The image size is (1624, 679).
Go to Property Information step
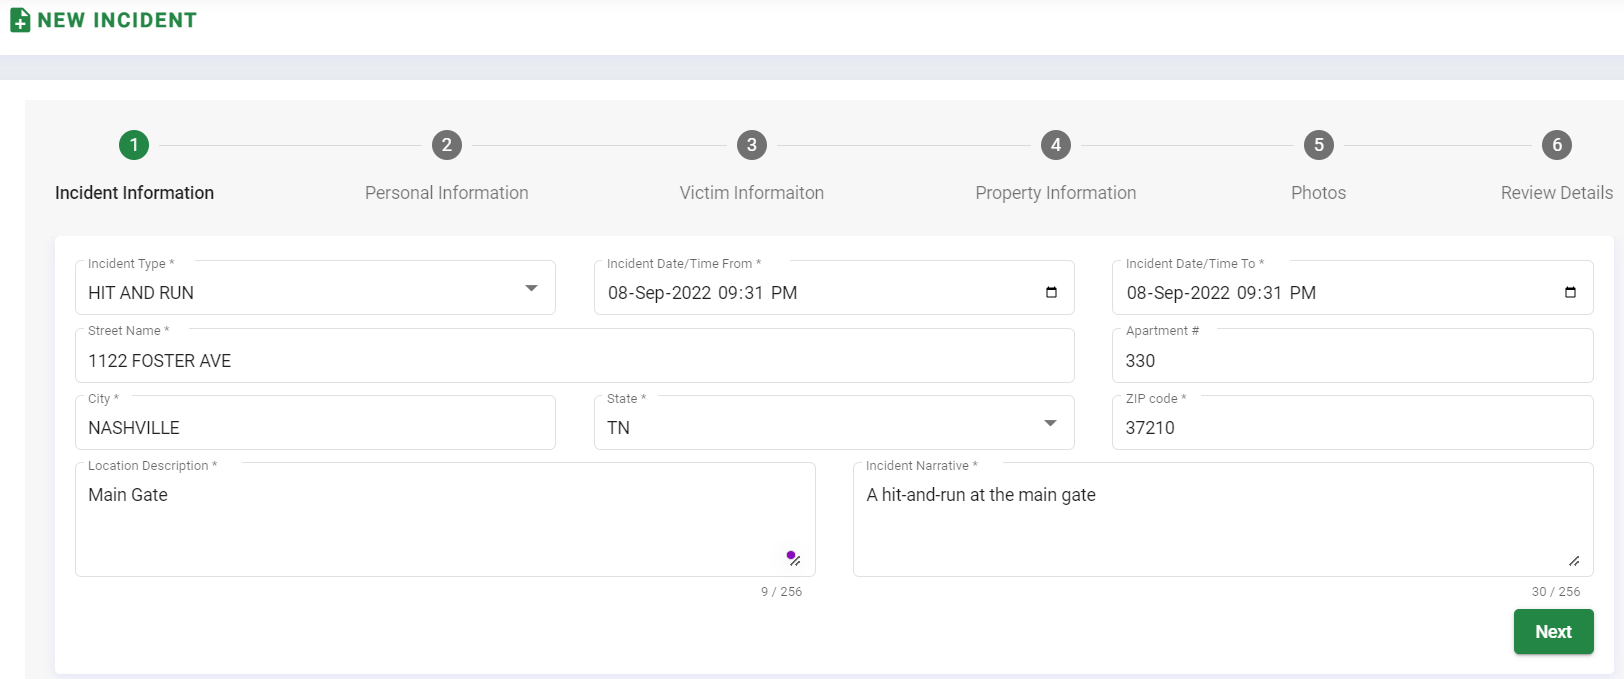pos(1056,193)
